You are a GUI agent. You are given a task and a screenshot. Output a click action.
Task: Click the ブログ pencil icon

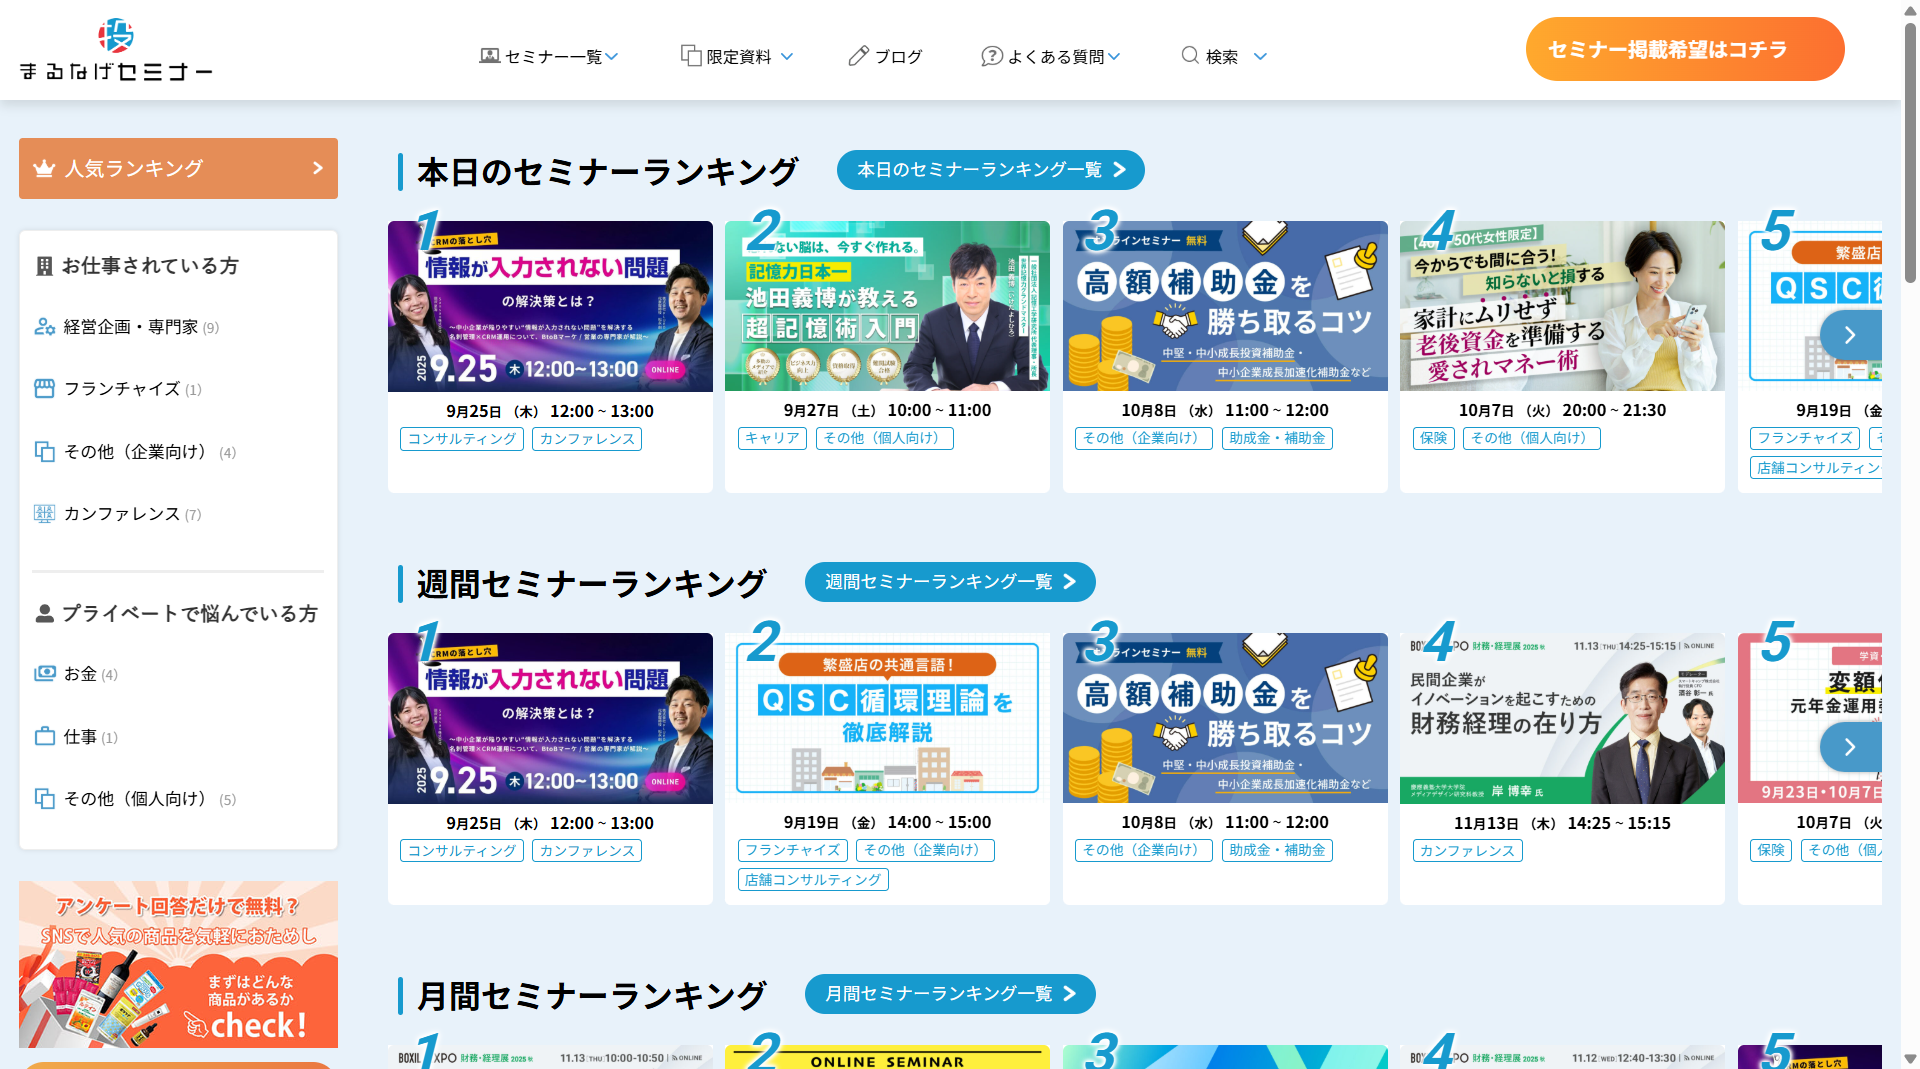coord(858,56)
